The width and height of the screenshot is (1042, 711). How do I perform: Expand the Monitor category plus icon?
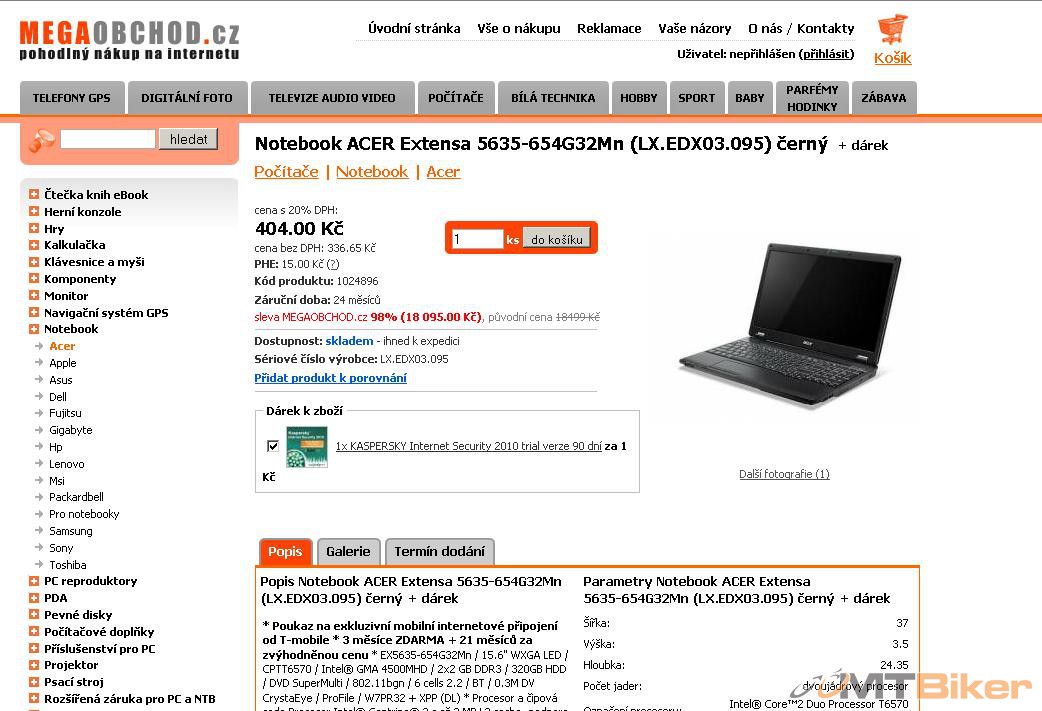point(34,296)
